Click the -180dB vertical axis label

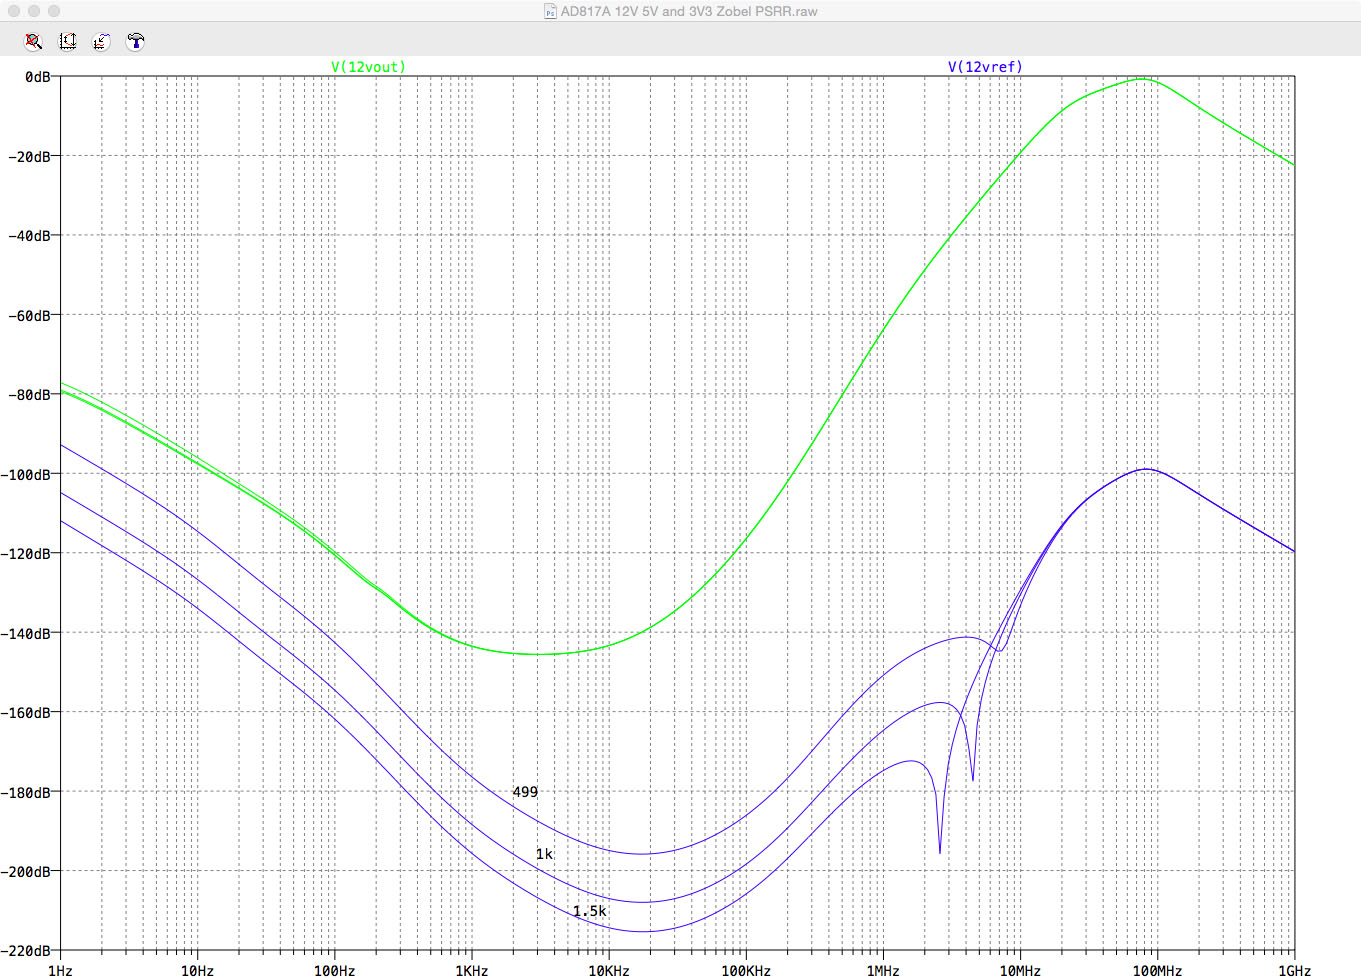coord(26,792)
